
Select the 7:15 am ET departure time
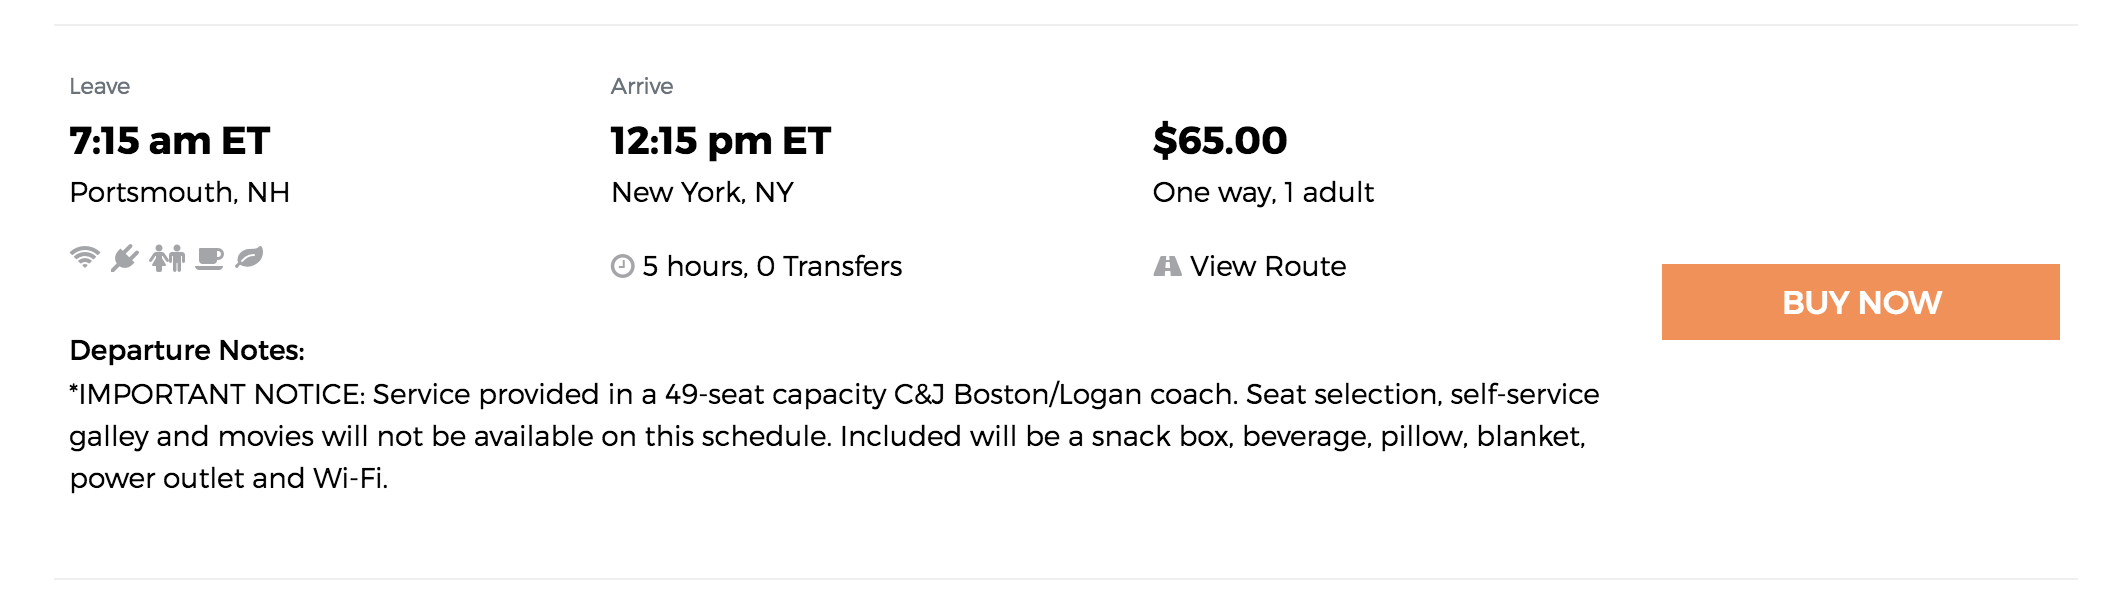click(x=170, y=141)
